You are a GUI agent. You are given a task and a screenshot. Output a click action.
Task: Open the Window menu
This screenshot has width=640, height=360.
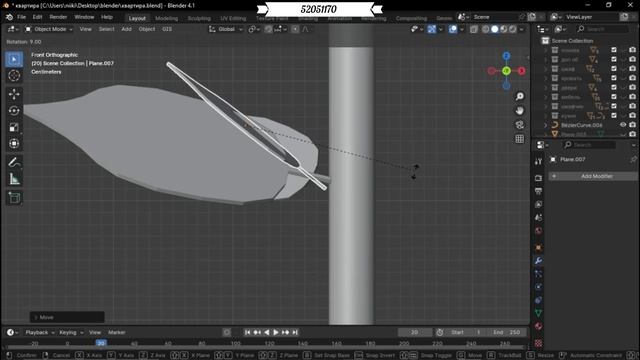tap(84, 17)
